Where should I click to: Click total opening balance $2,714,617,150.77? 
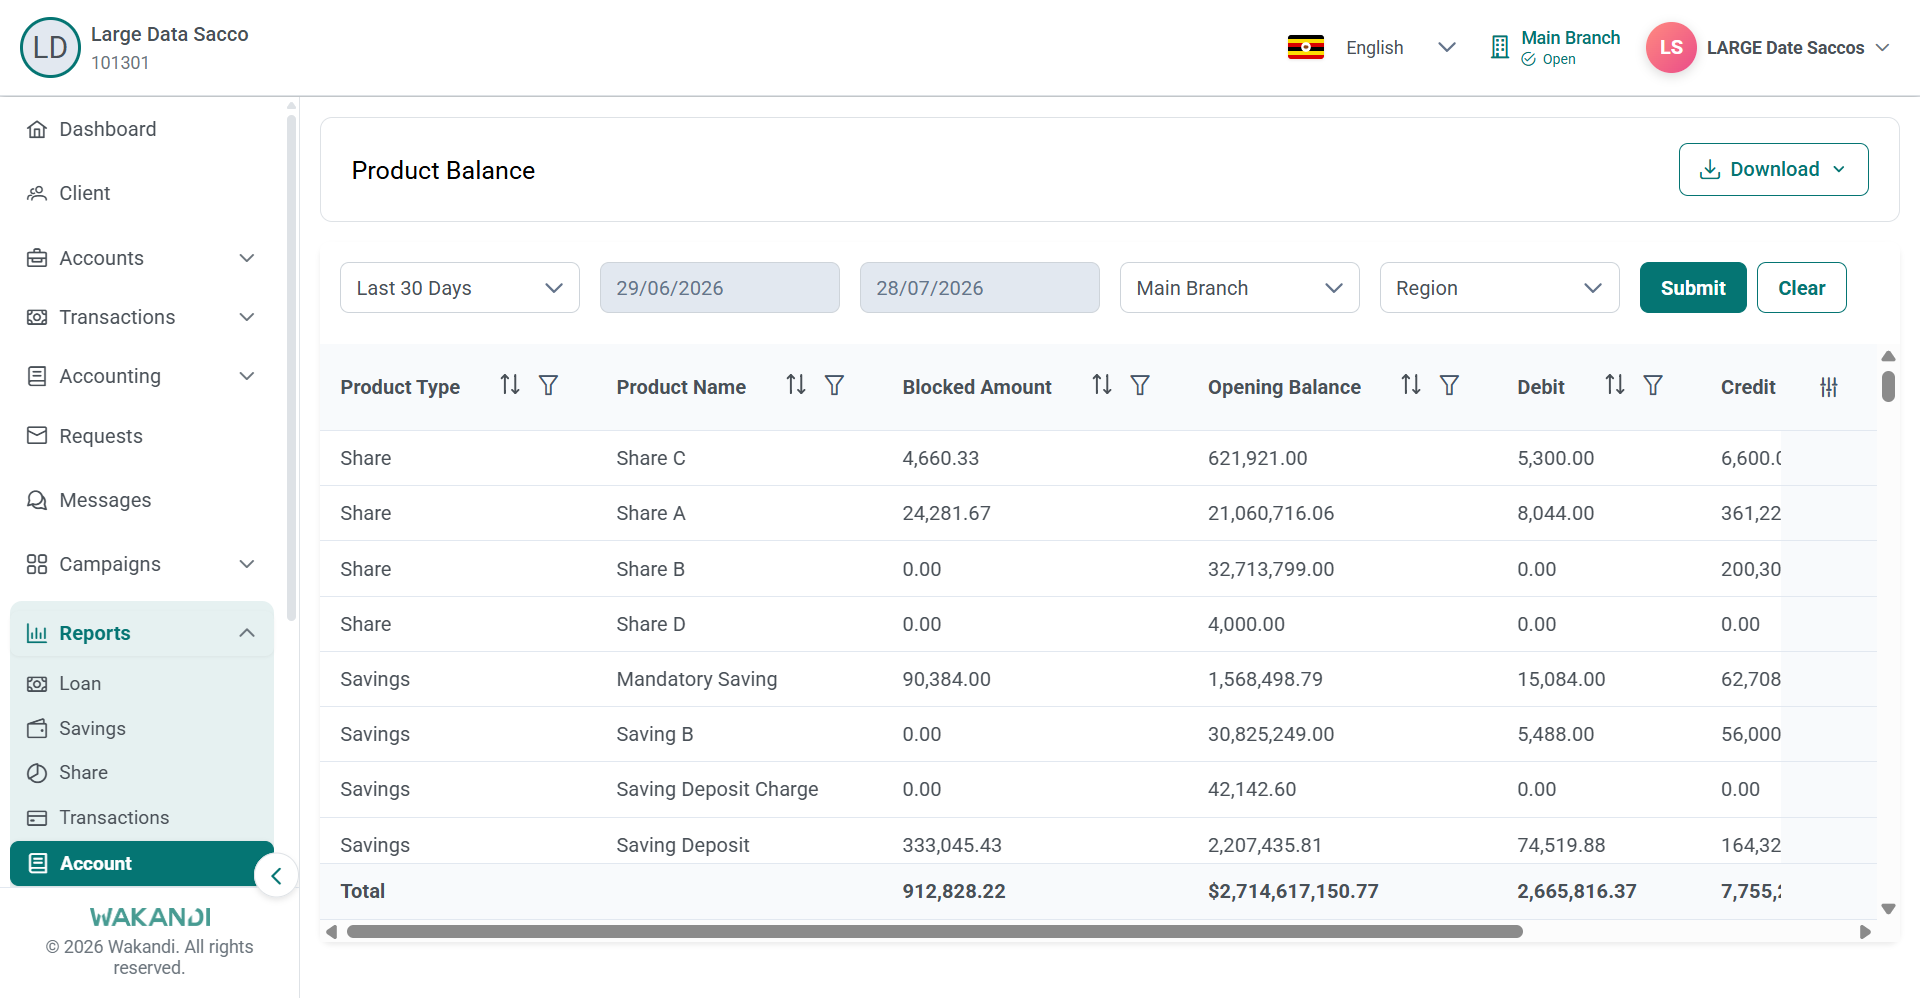[1293, 891]
